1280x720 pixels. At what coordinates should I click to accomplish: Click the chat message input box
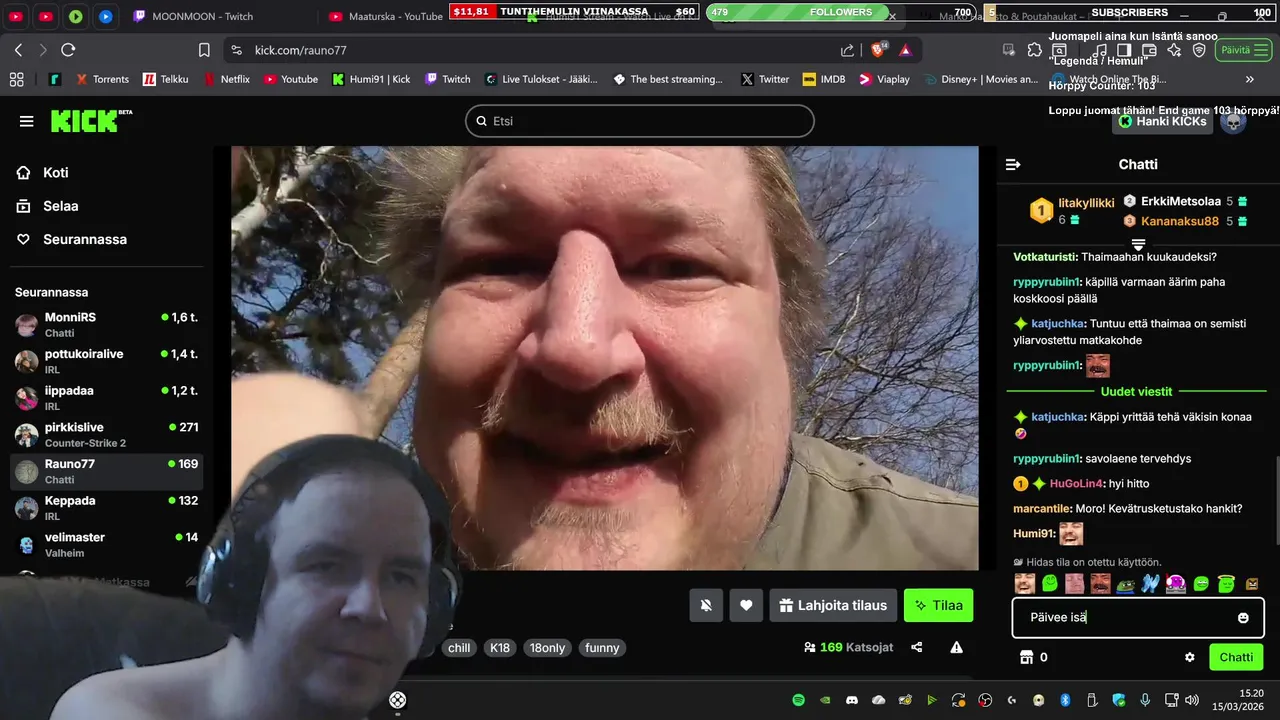[x=1138, y=618]
